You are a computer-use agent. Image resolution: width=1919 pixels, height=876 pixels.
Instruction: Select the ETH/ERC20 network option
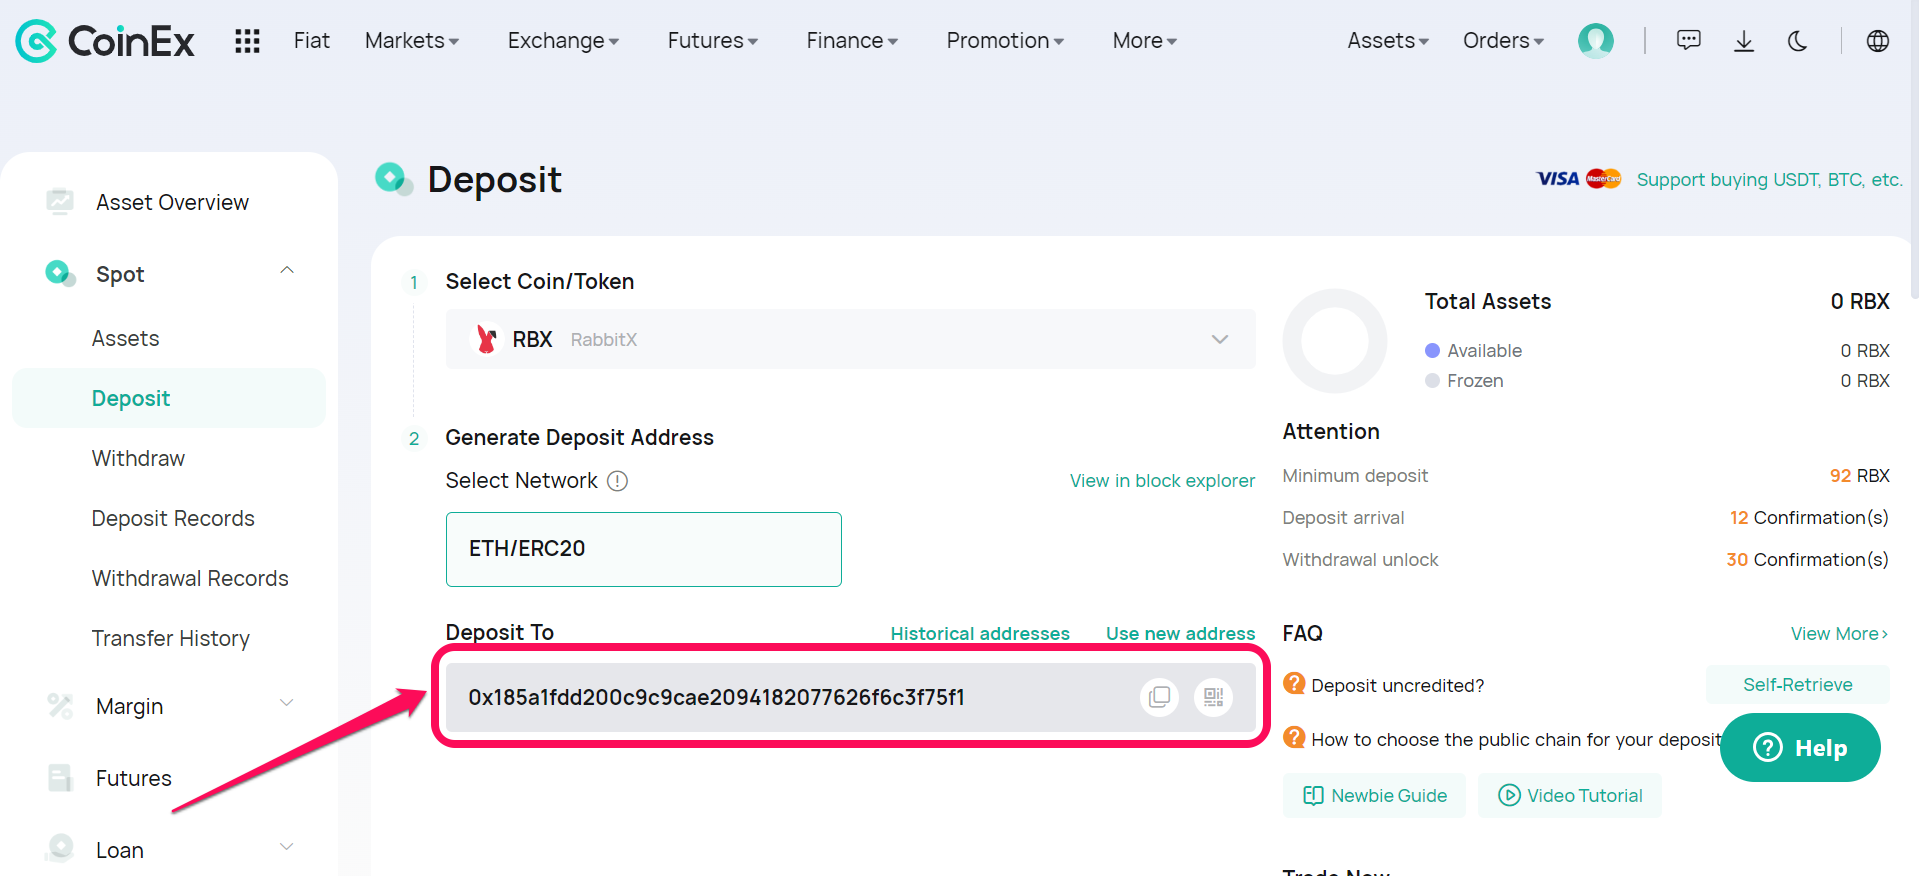pos(643,549)
